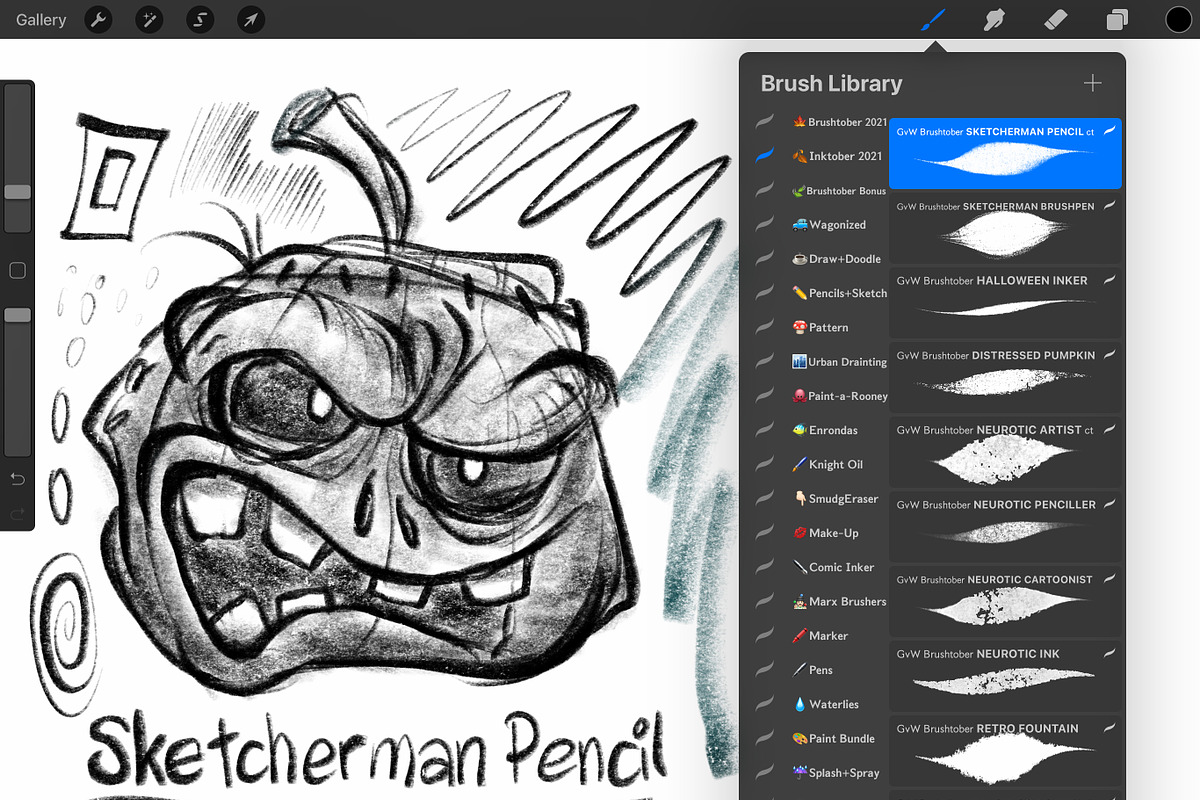The width and height of the screenshot is (1200, 800).
Task: Click the Undo arrow in sidebar
Action: click(17, 481)
